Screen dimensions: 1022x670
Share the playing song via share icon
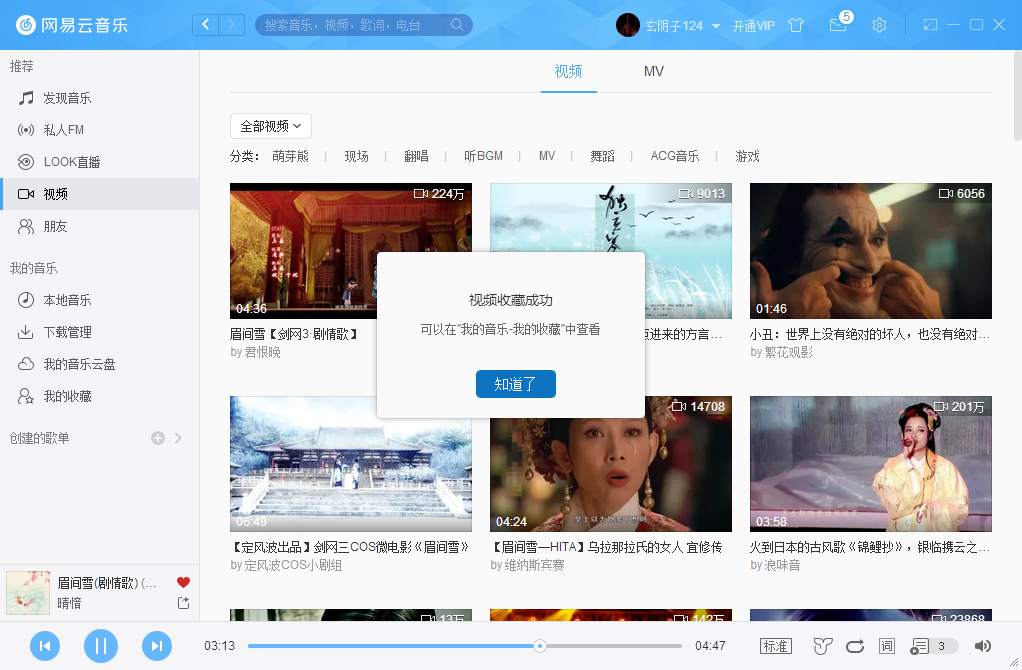coord(183,603)
